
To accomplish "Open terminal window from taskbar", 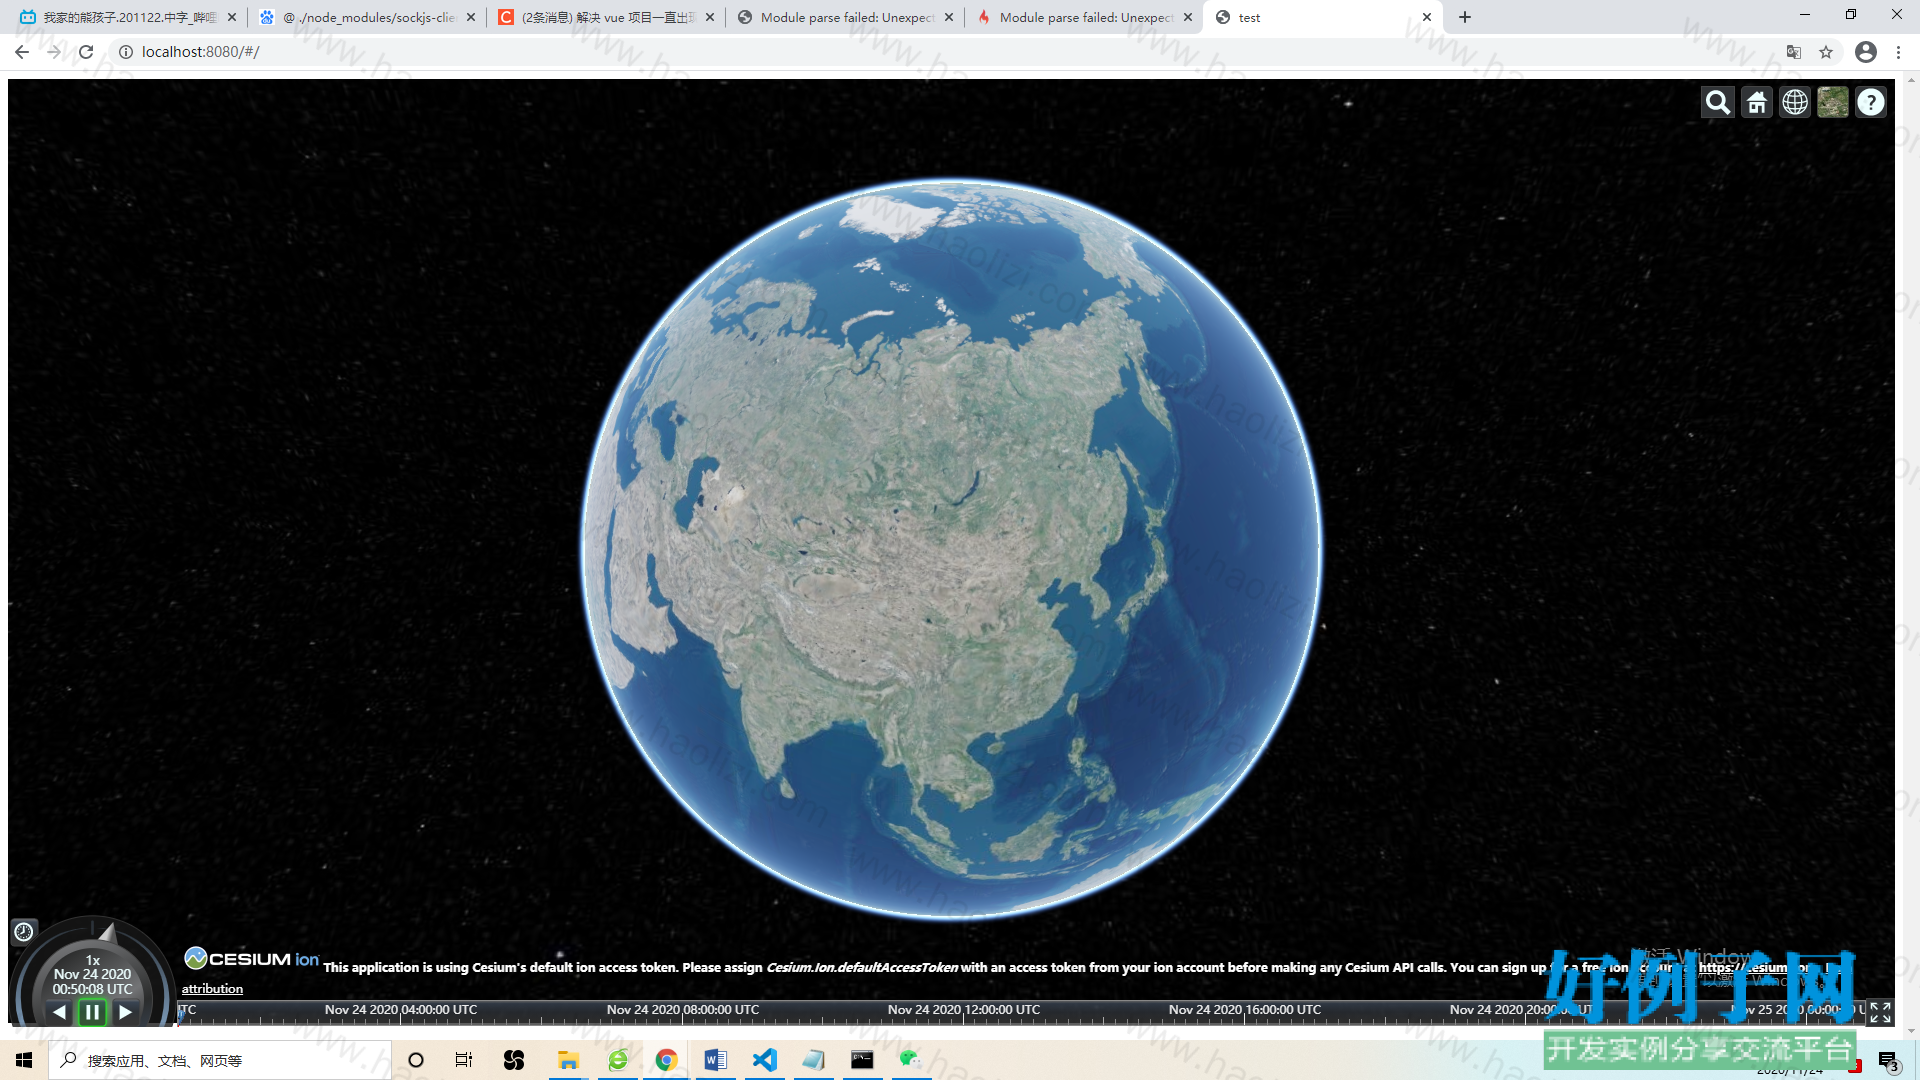I will (862, 1060).
